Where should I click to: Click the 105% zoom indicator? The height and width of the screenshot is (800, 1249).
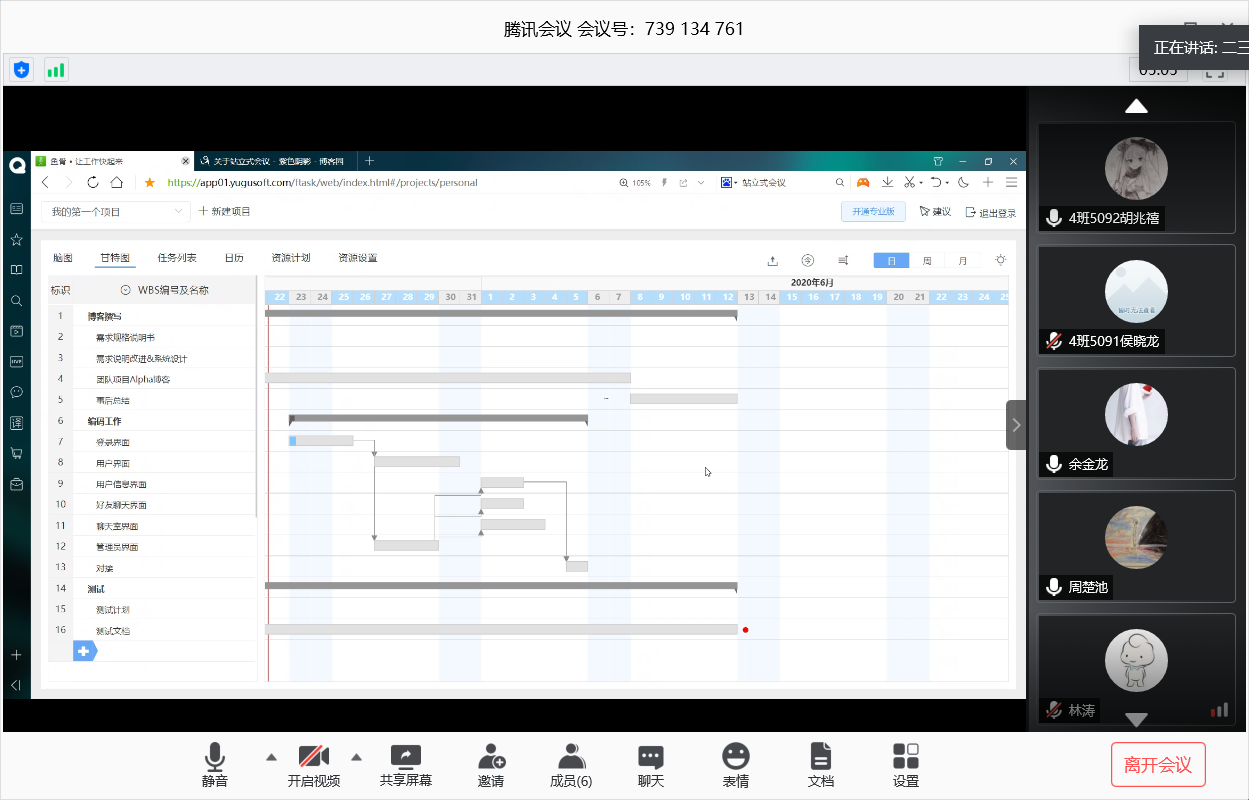(635, 183)
